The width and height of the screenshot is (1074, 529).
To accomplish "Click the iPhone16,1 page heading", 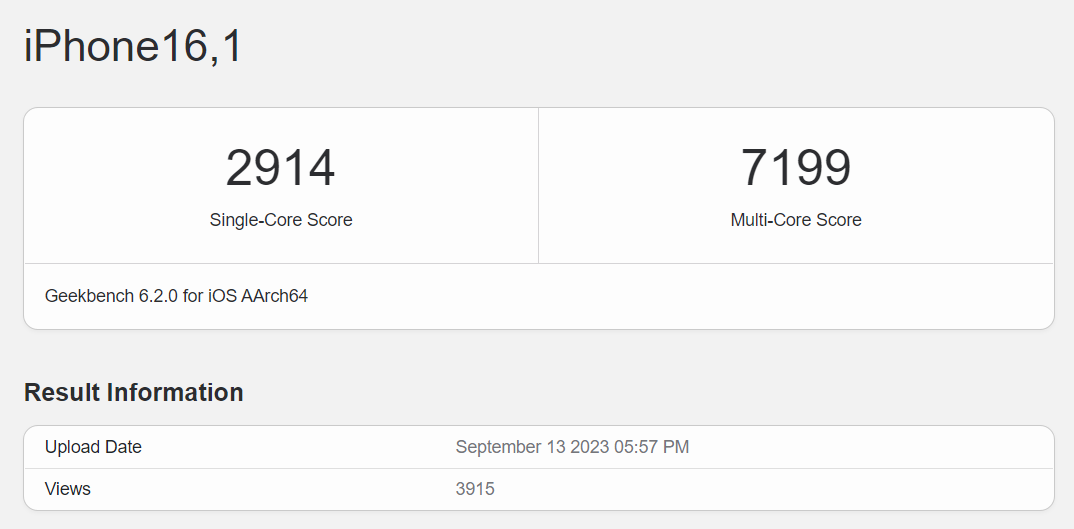I will 133,47.
